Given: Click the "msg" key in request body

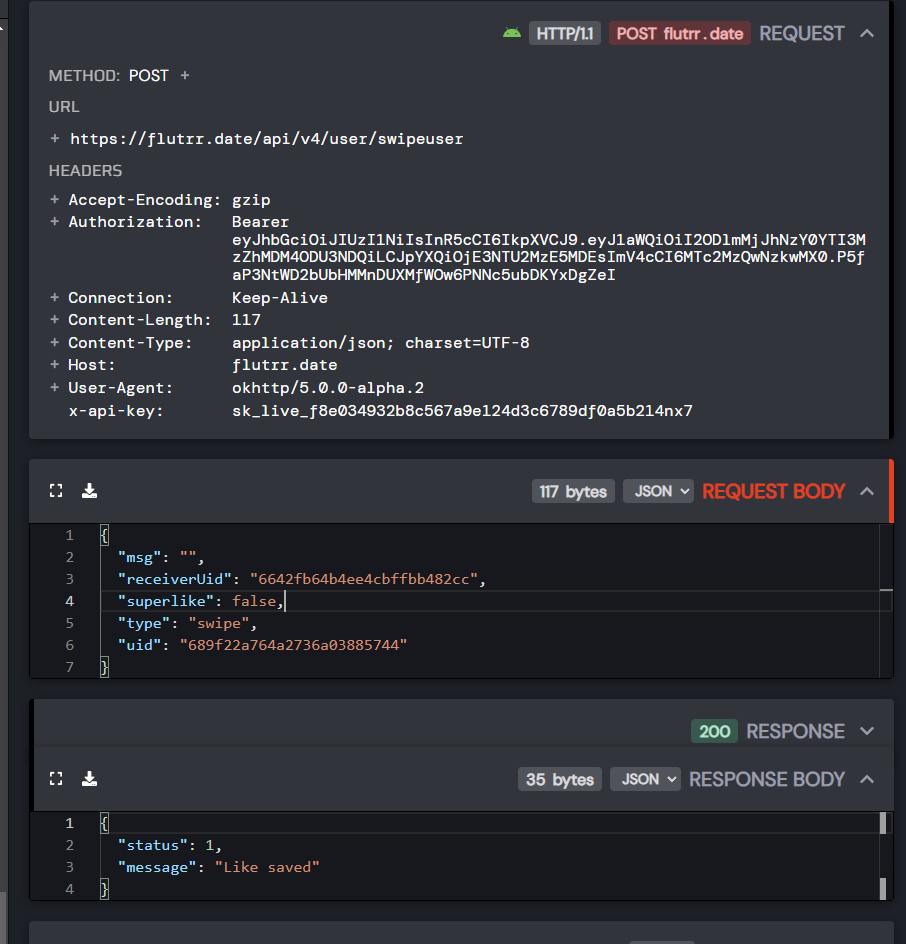Looking at the screenshot, I should [140, 557].
